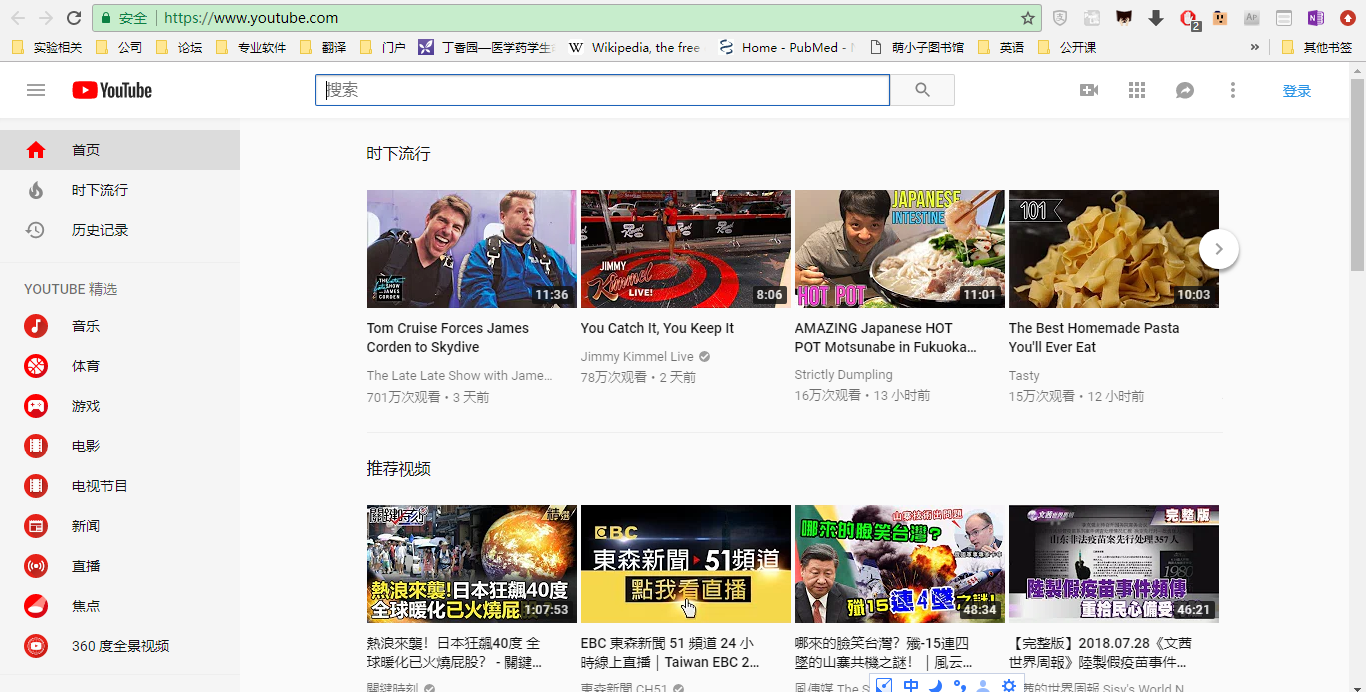Viewport: 1366px width, 692px height.
Task: Click the AP extension icon
Action: click(x=1252, y=18)
